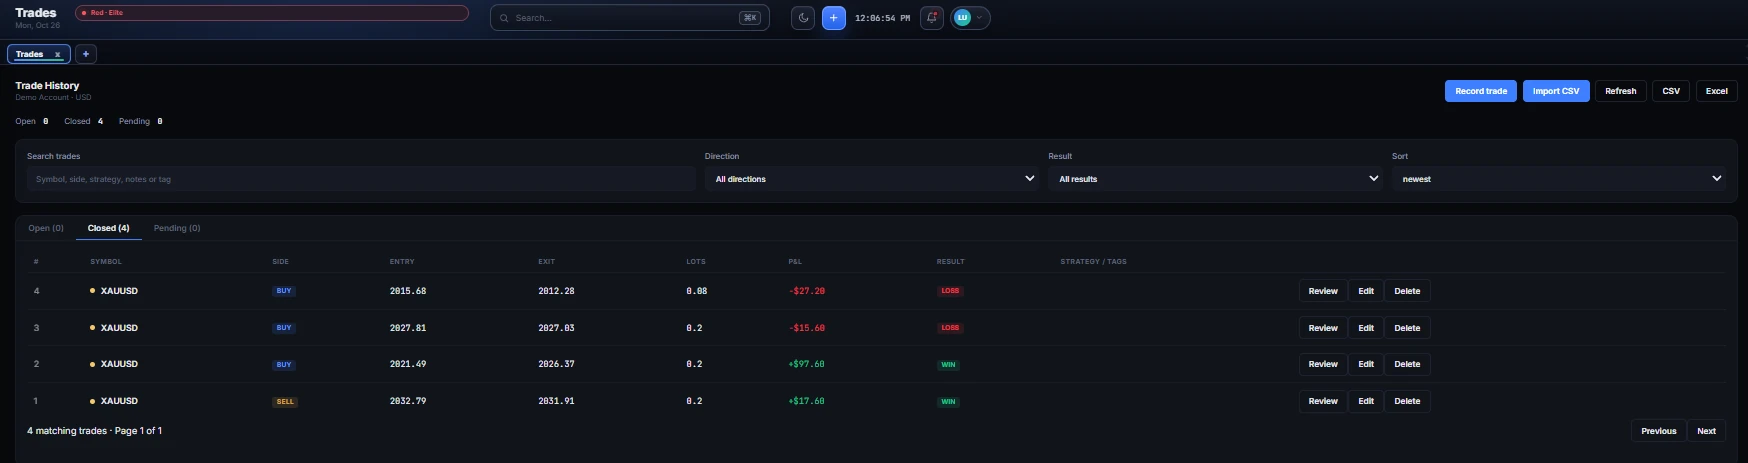Delete trade number 4
This screenshot has height=463, width=1748.
pyautogui.click(x=1407, y=291)
